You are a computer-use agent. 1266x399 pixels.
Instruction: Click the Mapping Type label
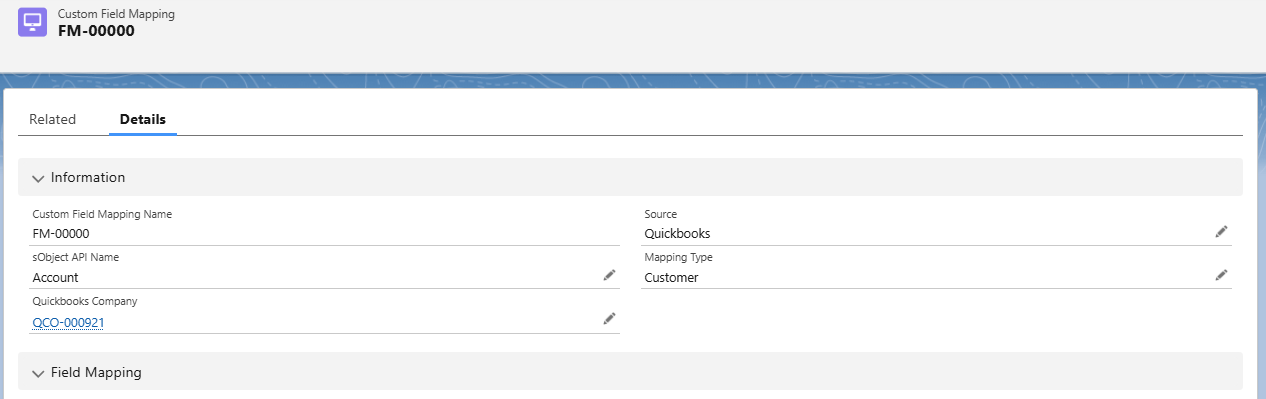(x=678, y=257)
